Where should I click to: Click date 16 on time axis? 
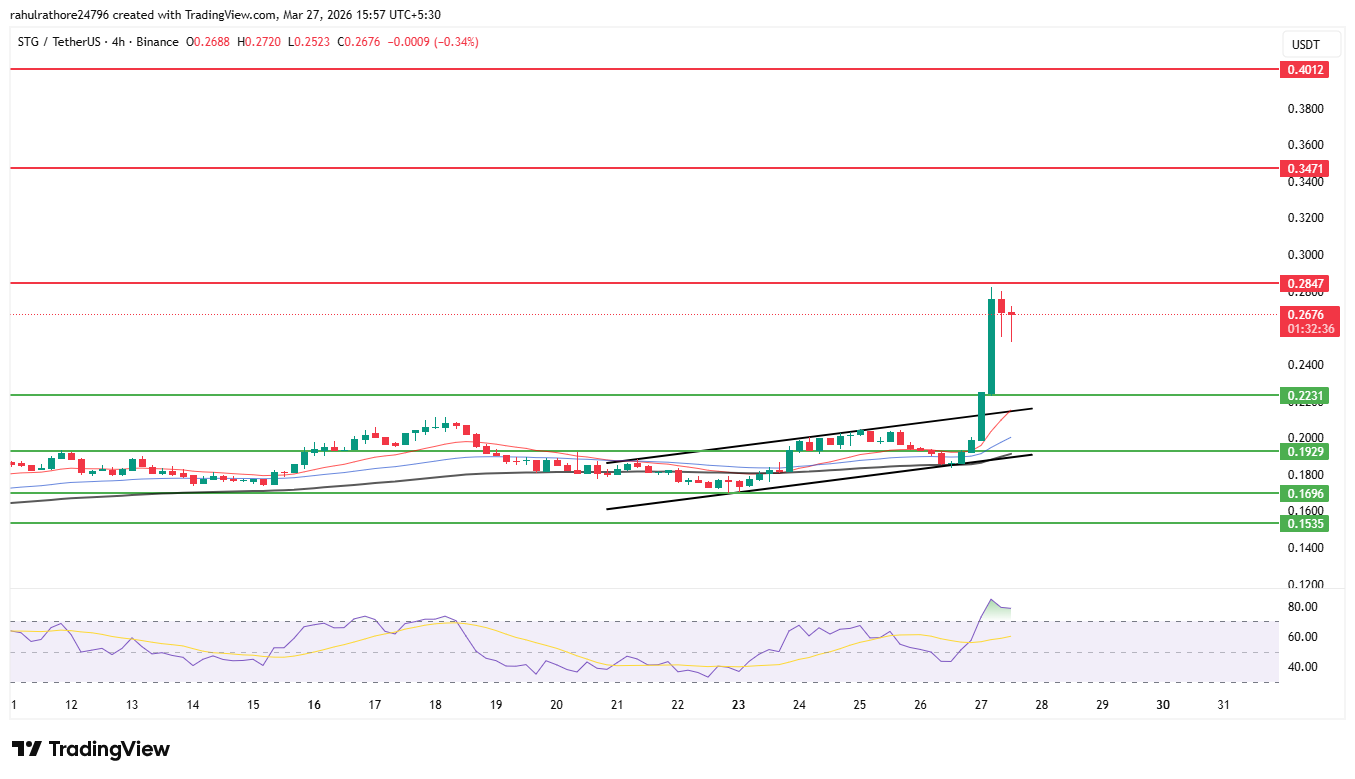tap(314, 705)
